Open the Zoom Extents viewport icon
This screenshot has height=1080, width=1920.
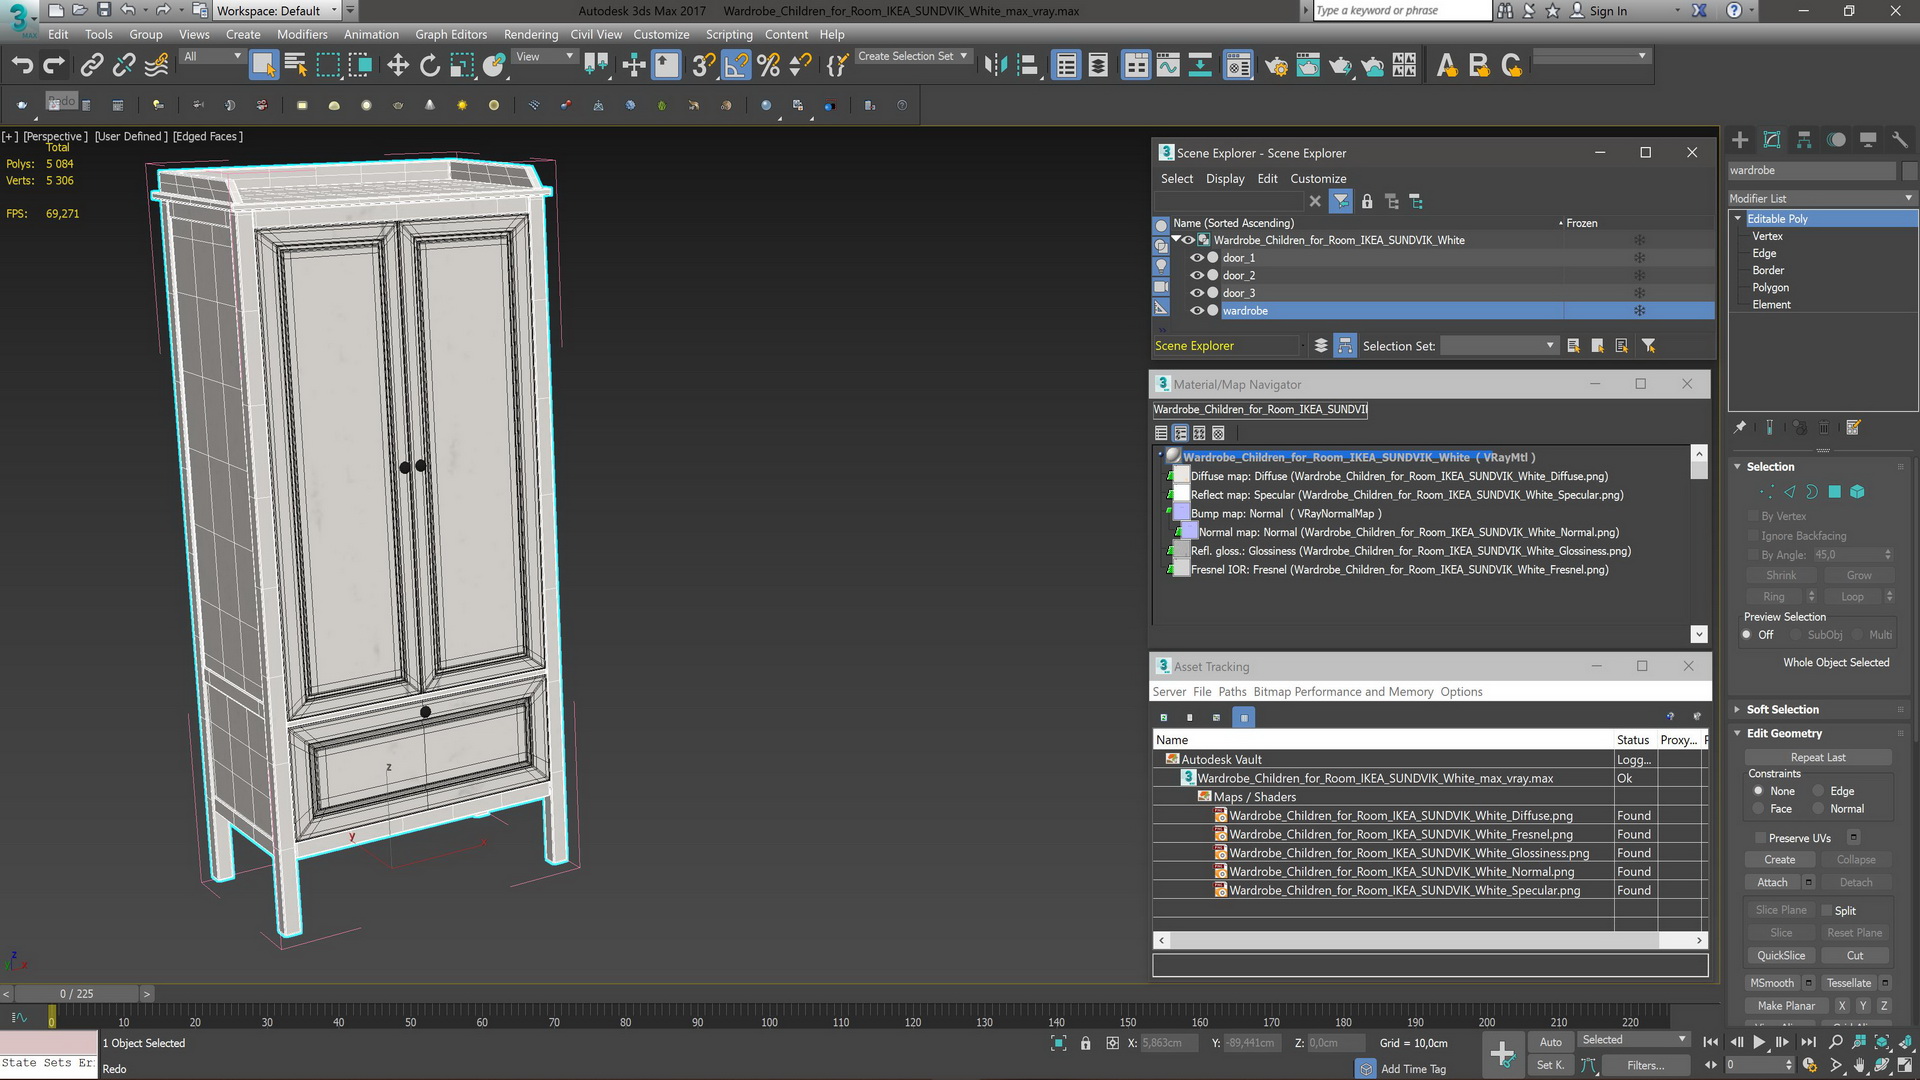point(1881,1042)
